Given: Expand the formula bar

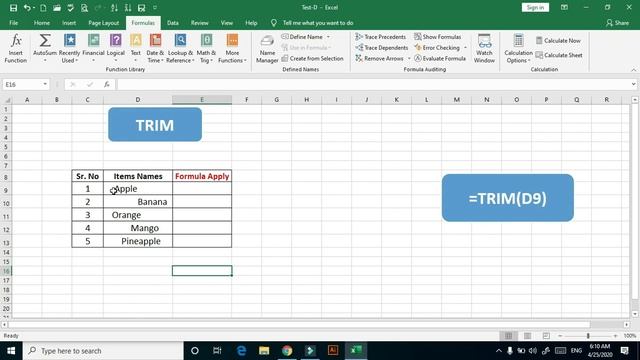Looking at the screenshot, I should coord(633,84).
